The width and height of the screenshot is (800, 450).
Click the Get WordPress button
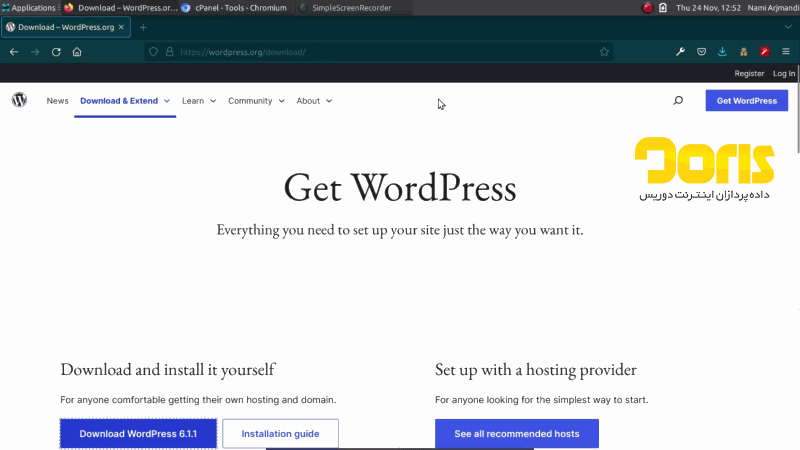click(746, 101)
